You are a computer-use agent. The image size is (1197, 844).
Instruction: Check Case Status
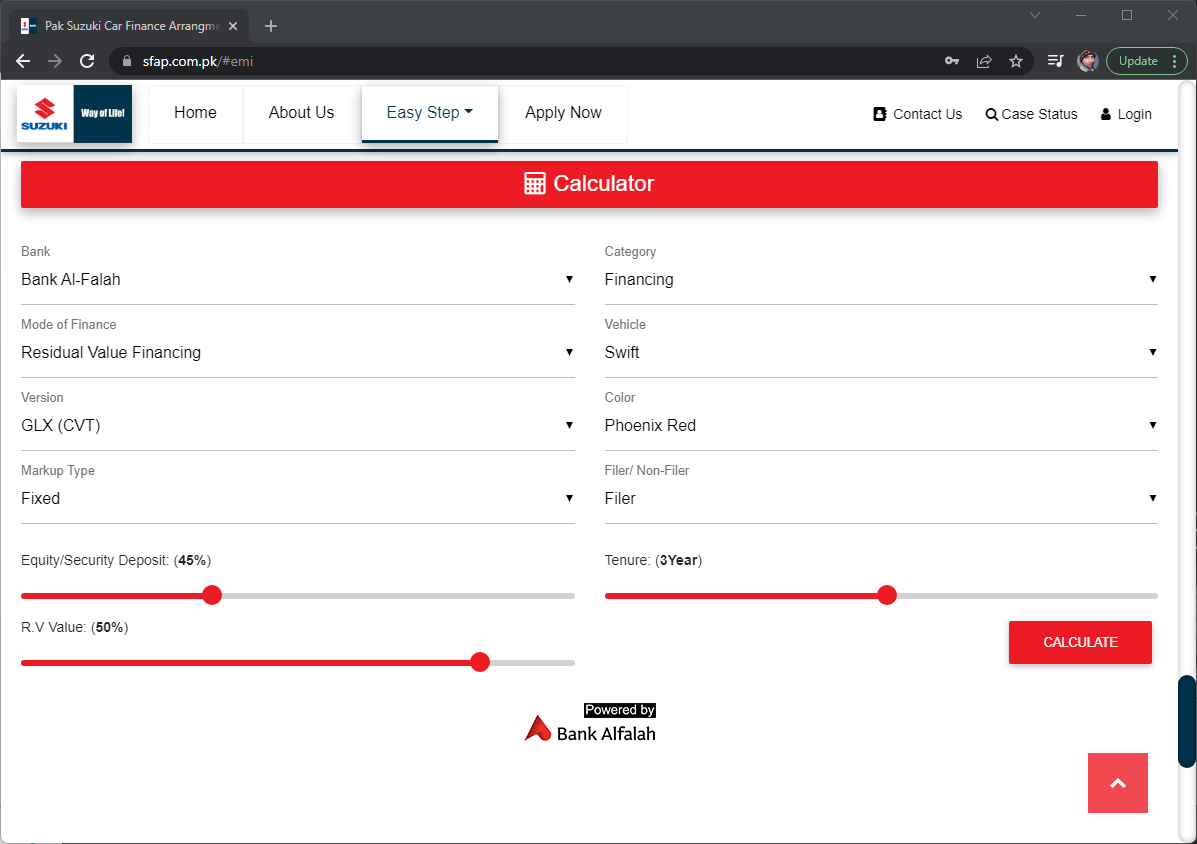[x=1031, y=114]
